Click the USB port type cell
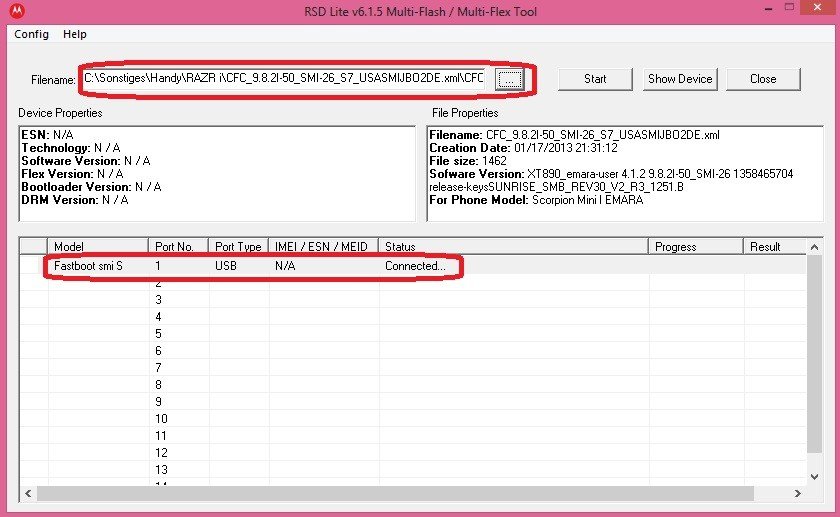This screenshot has height=517, width=840. coord(226,266)
